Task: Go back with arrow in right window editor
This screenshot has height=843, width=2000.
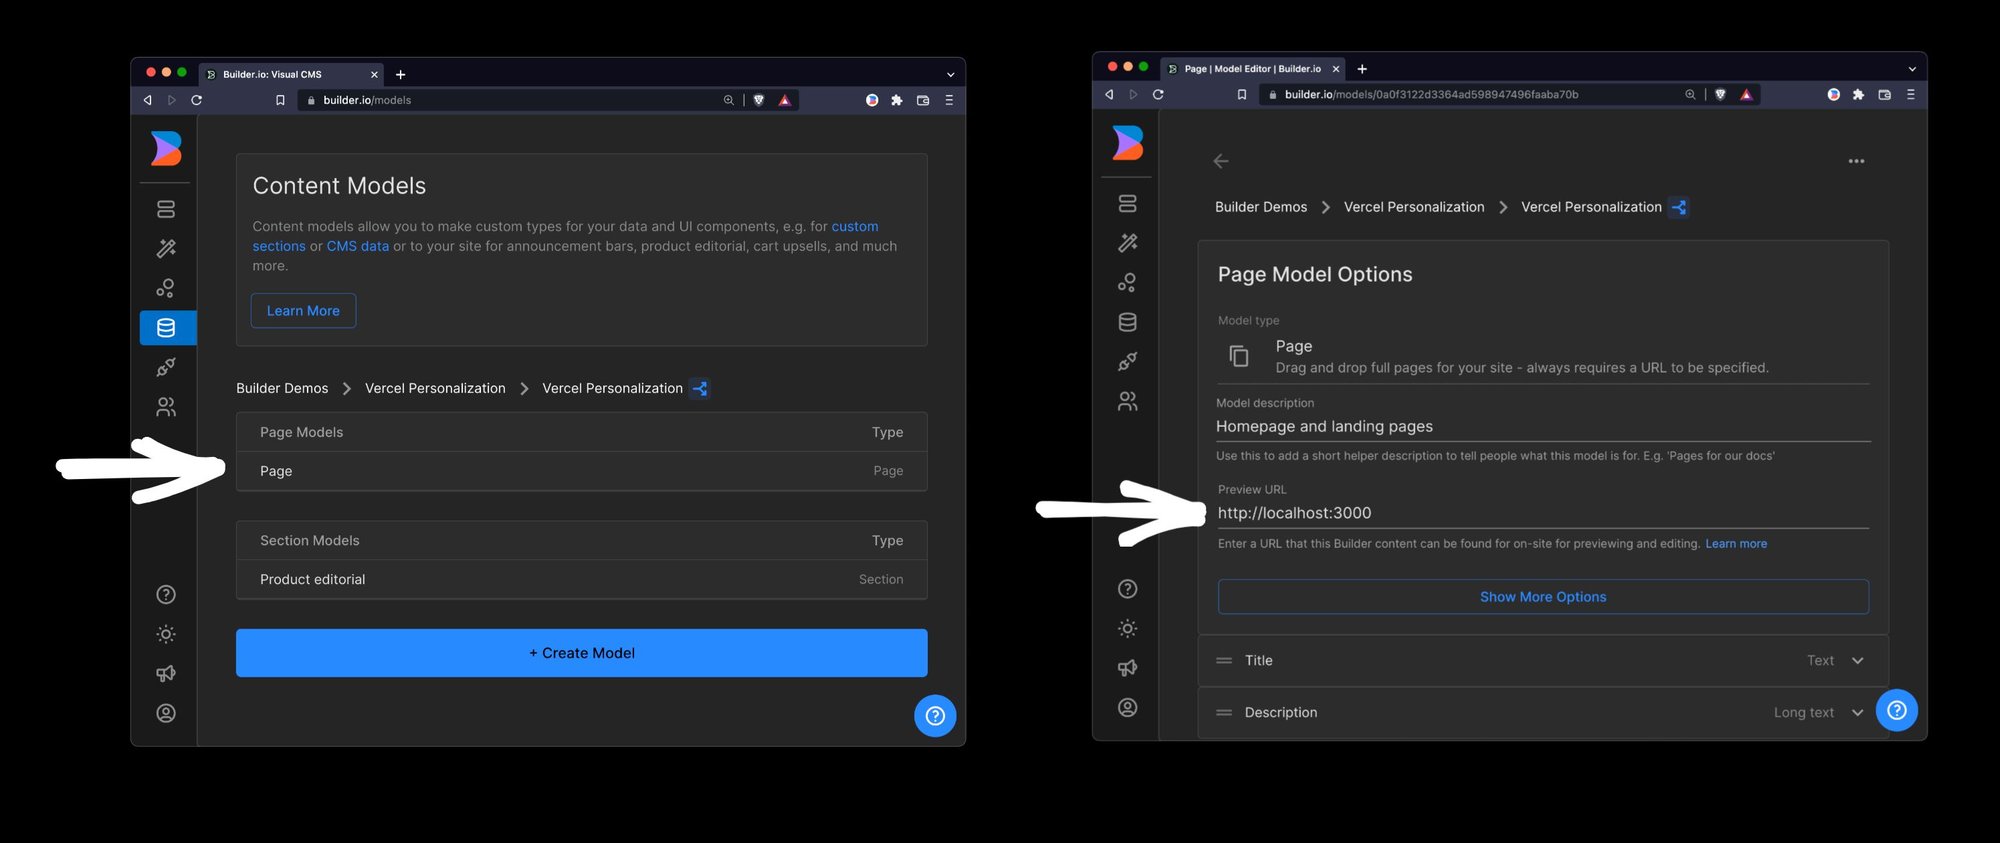Action: (1221, 161)
